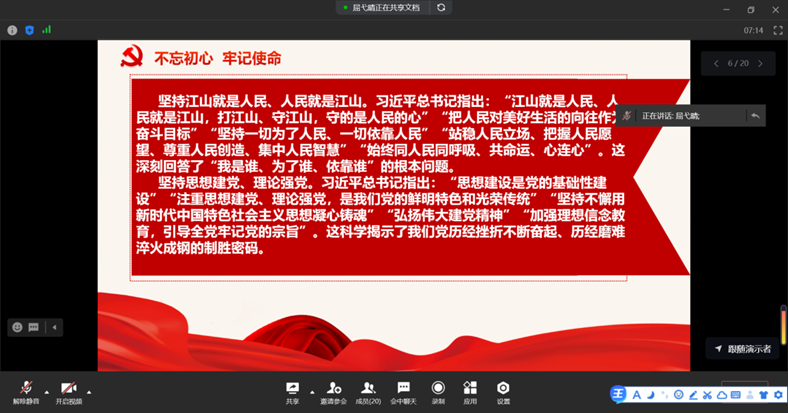Click the 跟随演示者 follow presenter button

742,348
